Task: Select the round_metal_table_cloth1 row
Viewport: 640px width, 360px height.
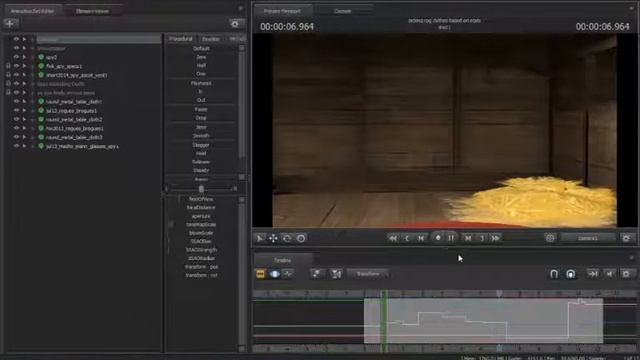Action: [x=74, y=101]
